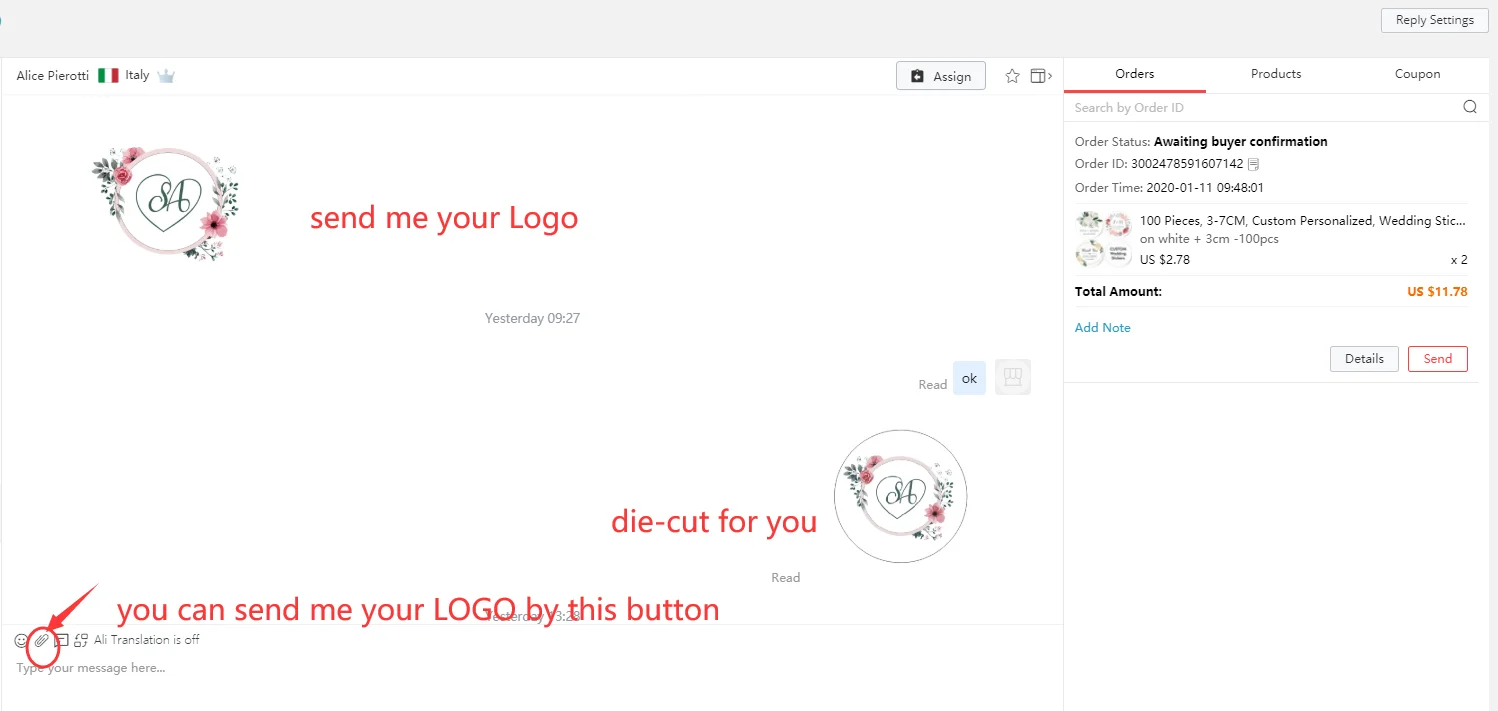Select the Orders tab
Screen dimensions: 1498x711
click(1135, 74)
